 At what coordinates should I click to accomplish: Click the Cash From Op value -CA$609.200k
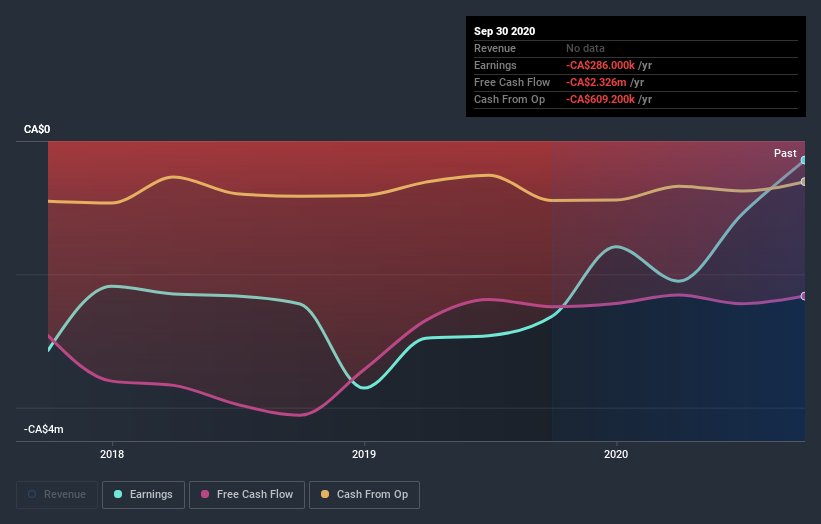600,99
